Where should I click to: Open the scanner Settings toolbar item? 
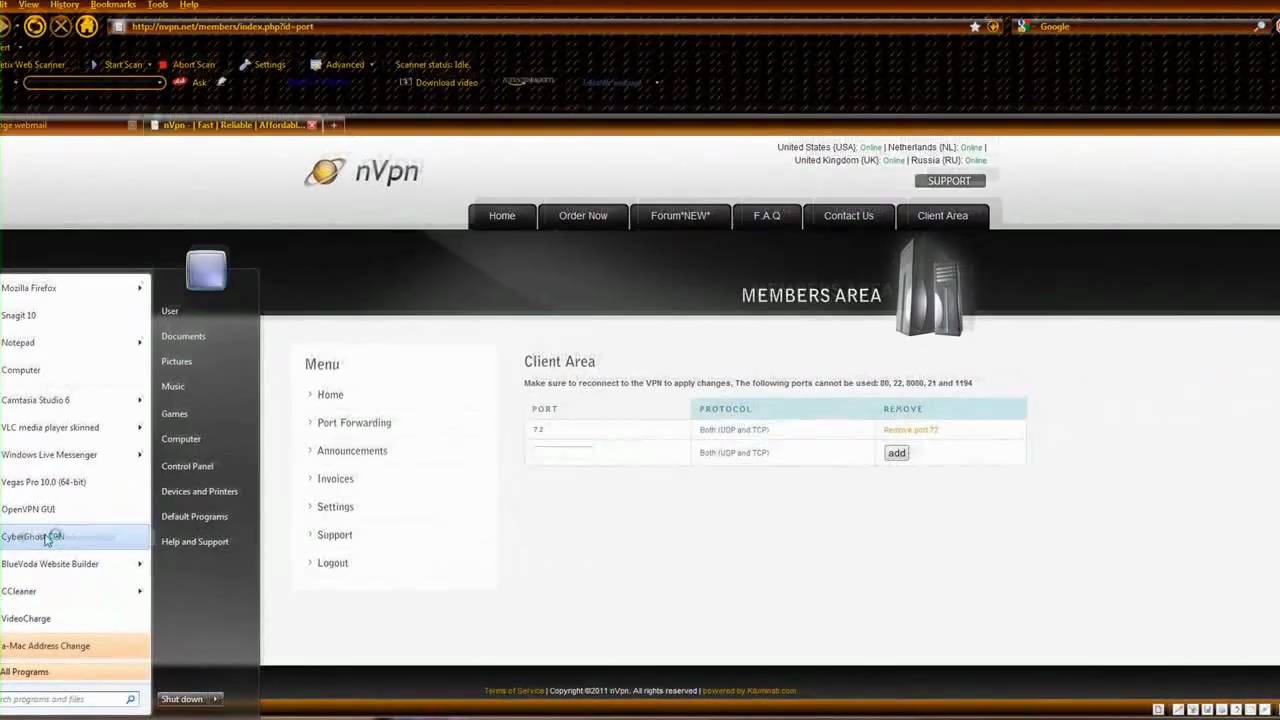(x=262, y=65)
